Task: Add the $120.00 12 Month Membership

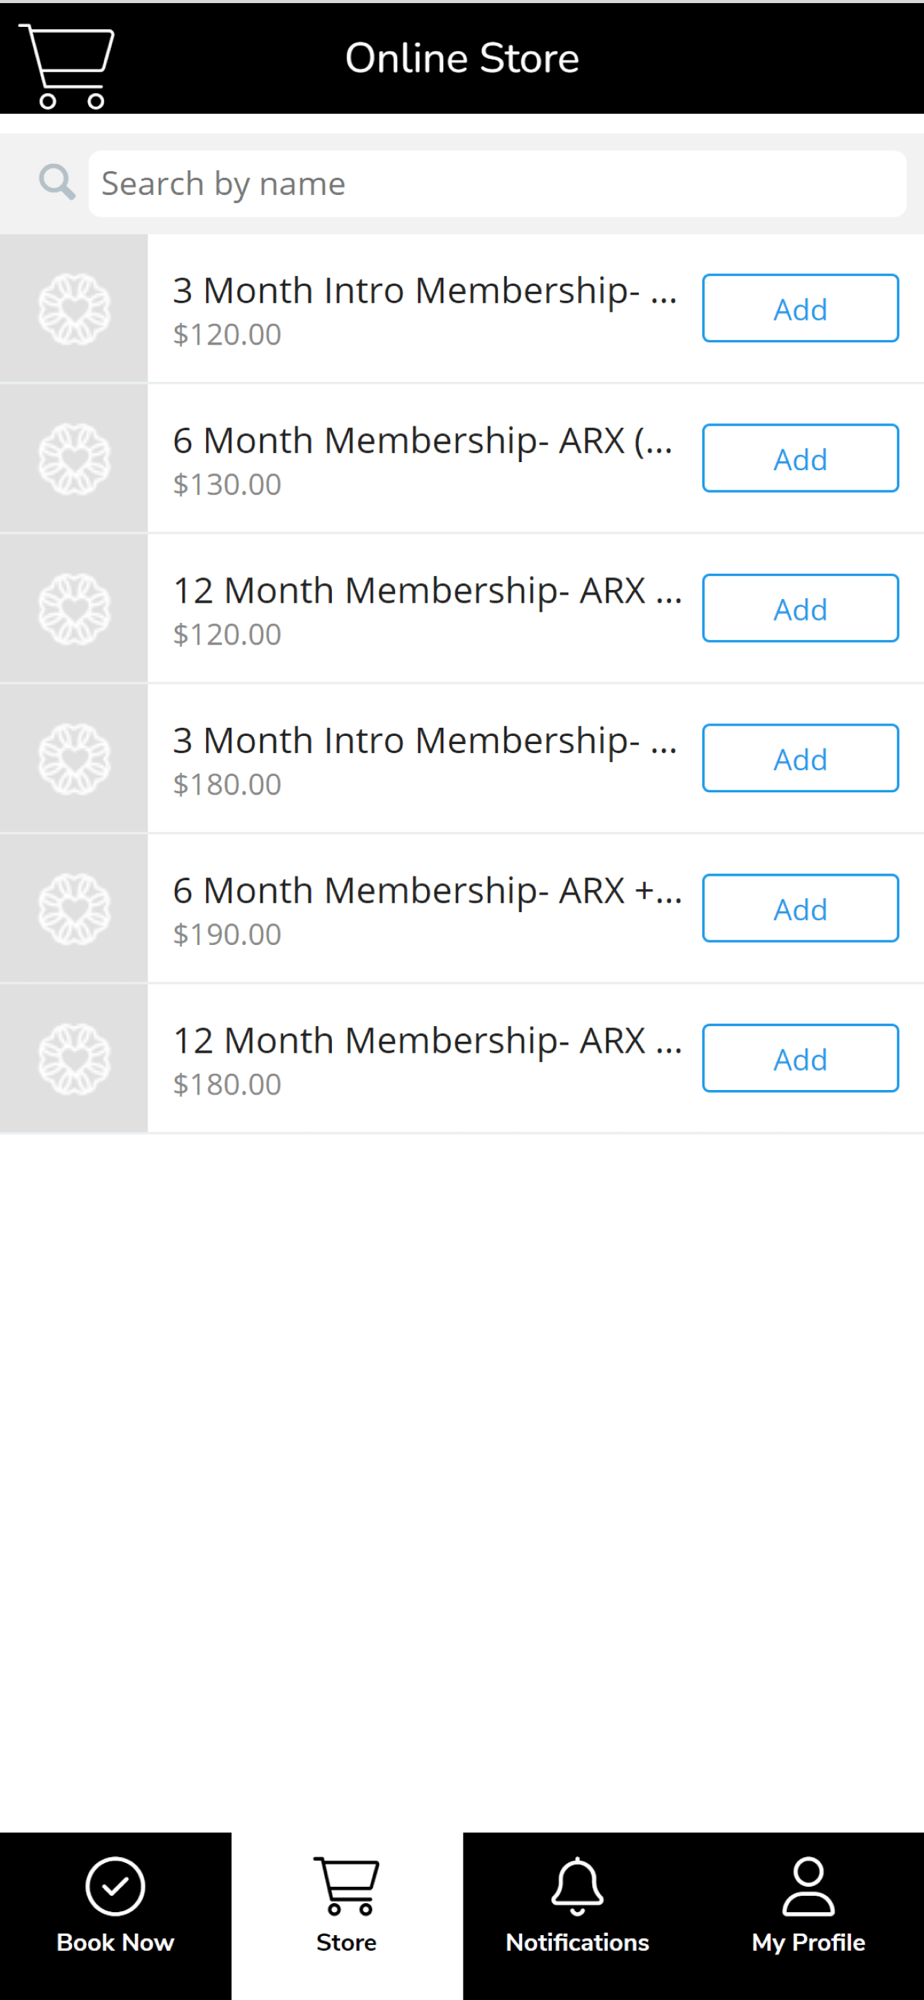Action: coord(800,609)
